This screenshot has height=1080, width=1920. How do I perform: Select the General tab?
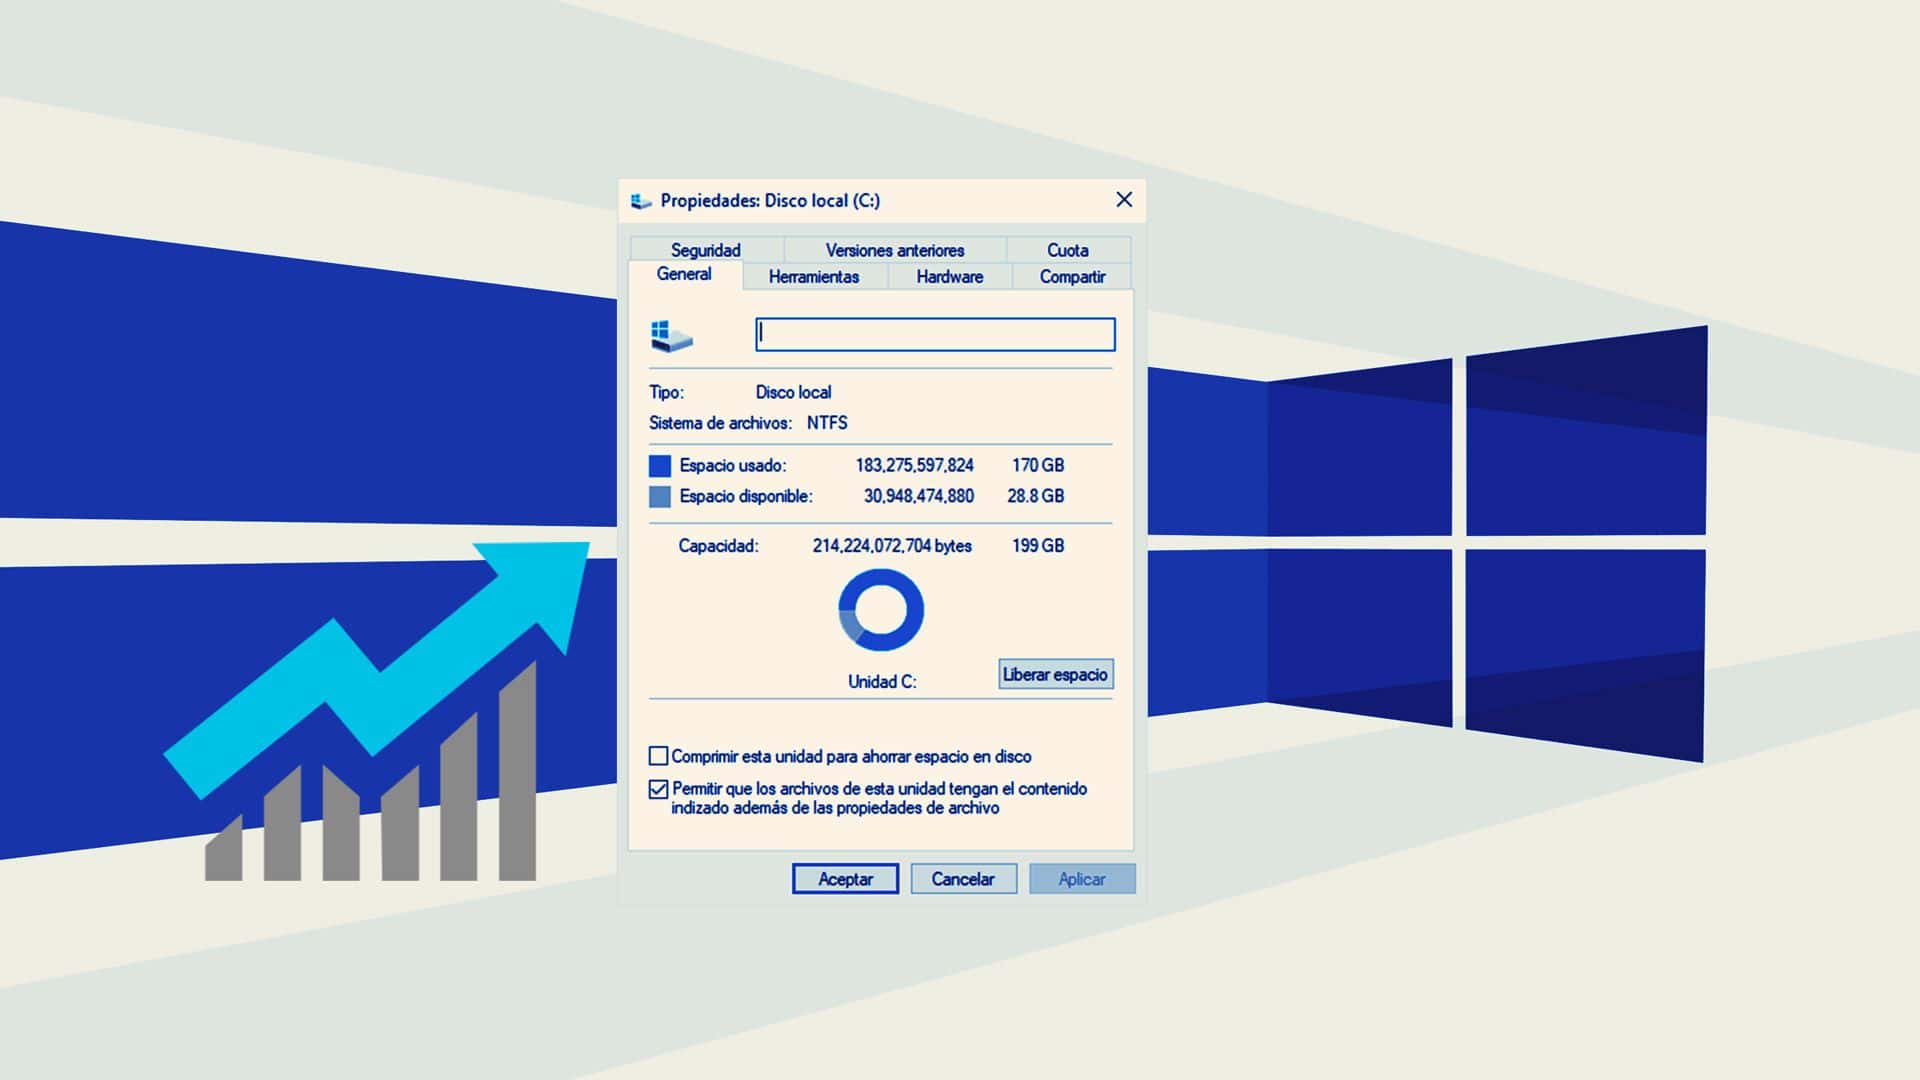(x=685, y=273)
